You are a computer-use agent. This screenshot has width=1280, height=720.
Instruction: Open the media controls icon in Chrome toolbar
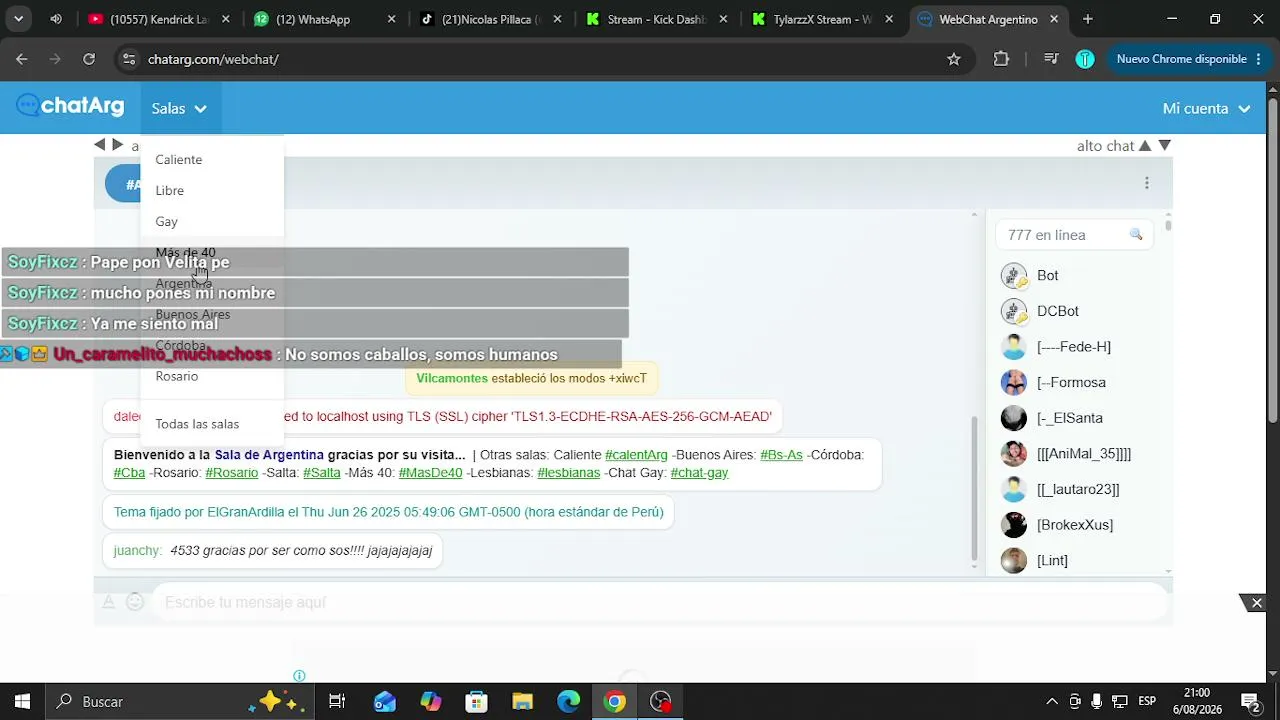click(x=1051, y=59)
